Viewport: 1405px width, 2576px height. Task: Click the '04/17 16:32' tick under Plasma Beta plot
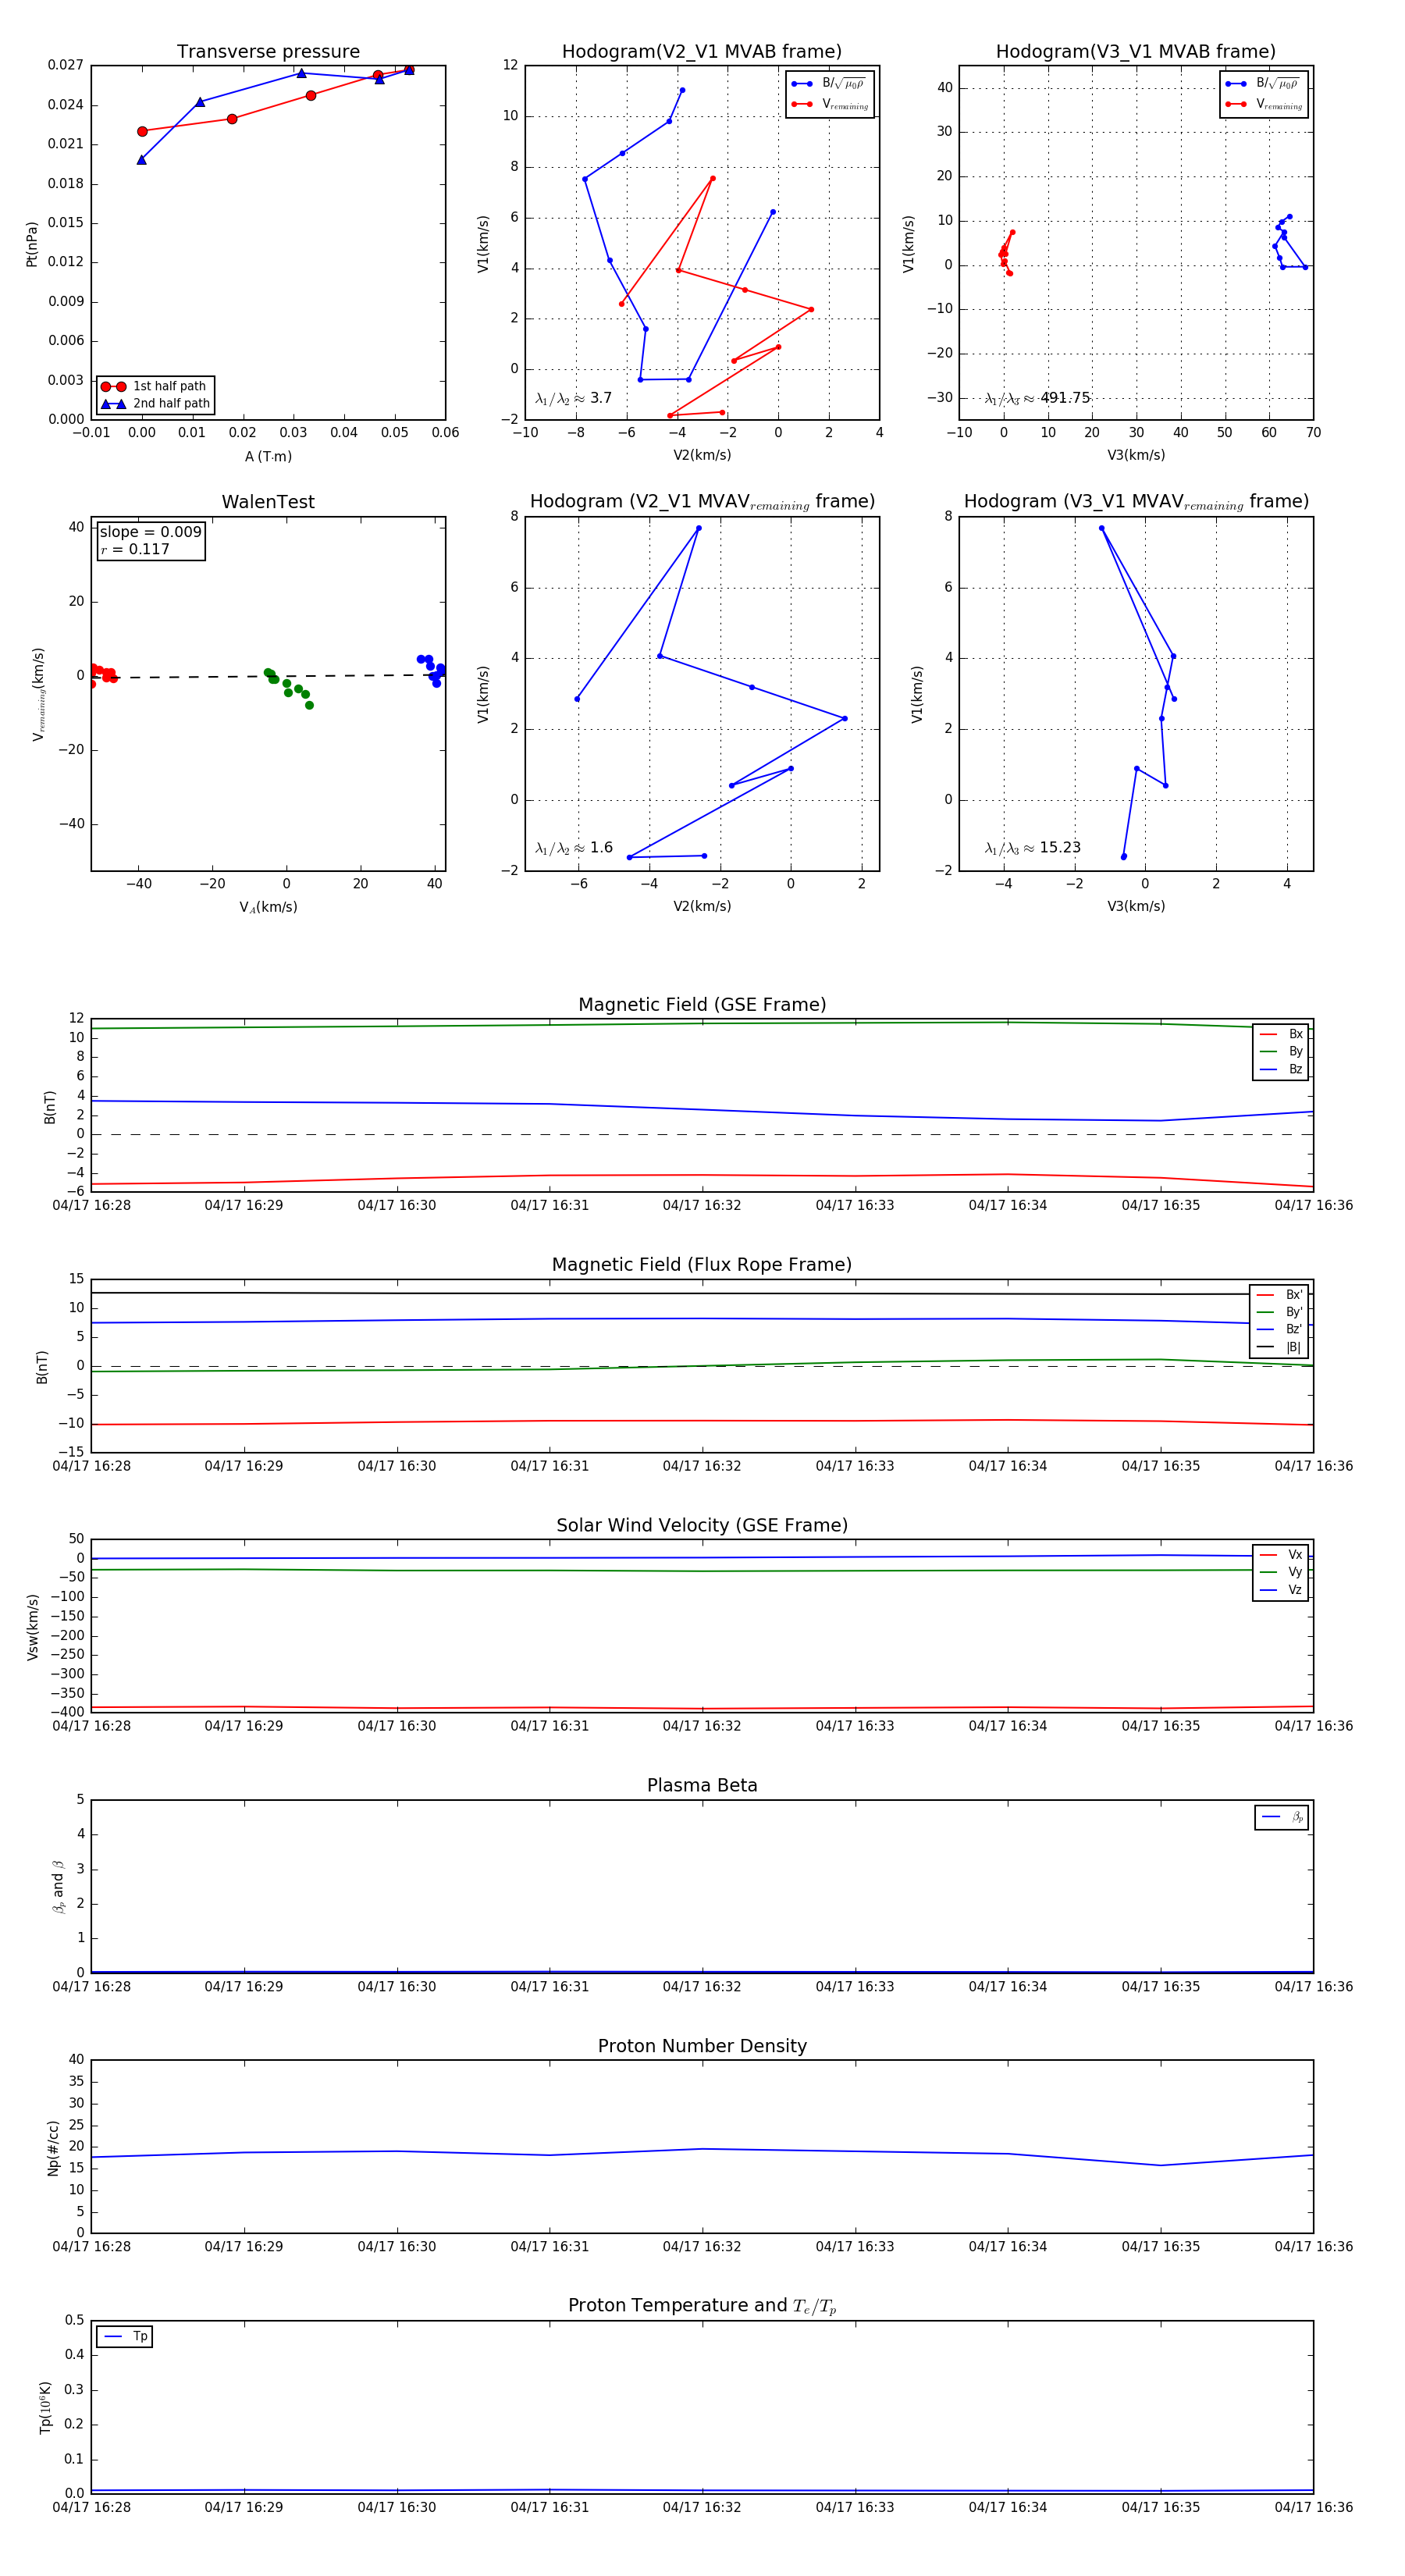(702, 1986)
